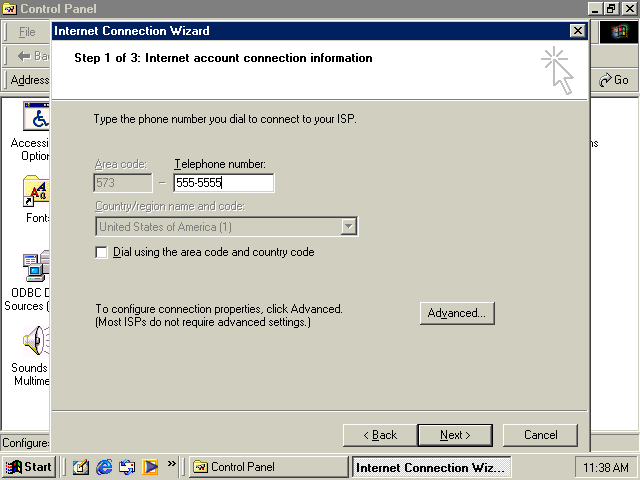The width and height of the screenshot is (640, 480).
Task: Select Internet Connection Wizard taskbar button
Action: [x=431, y=467]
